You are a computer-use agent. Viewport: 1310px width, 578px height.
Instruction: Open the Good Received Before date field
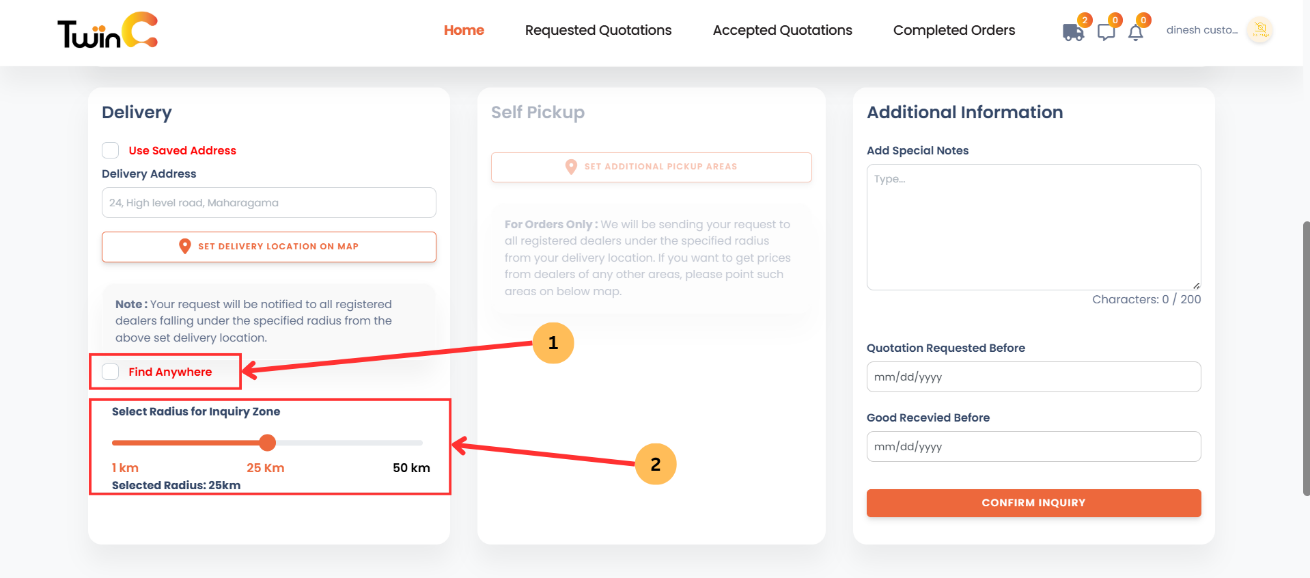pyautogui.click(x=1033, y=446)
